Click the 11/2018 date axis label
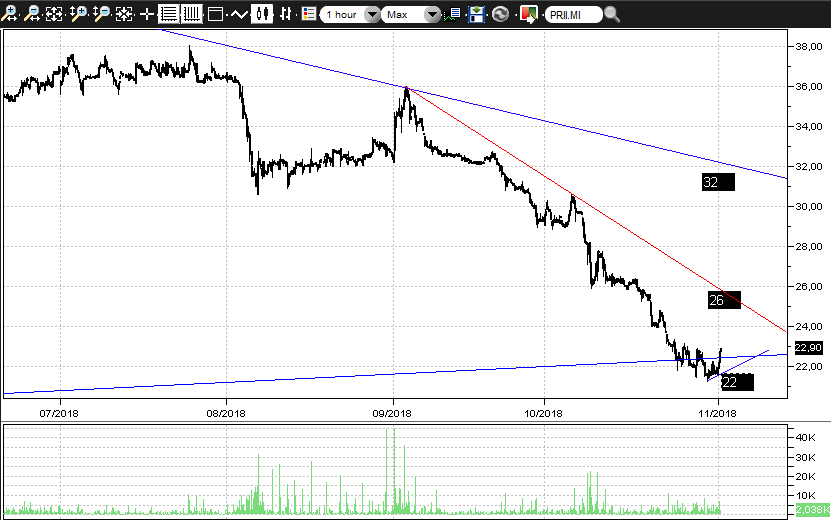 pos(717,413)
